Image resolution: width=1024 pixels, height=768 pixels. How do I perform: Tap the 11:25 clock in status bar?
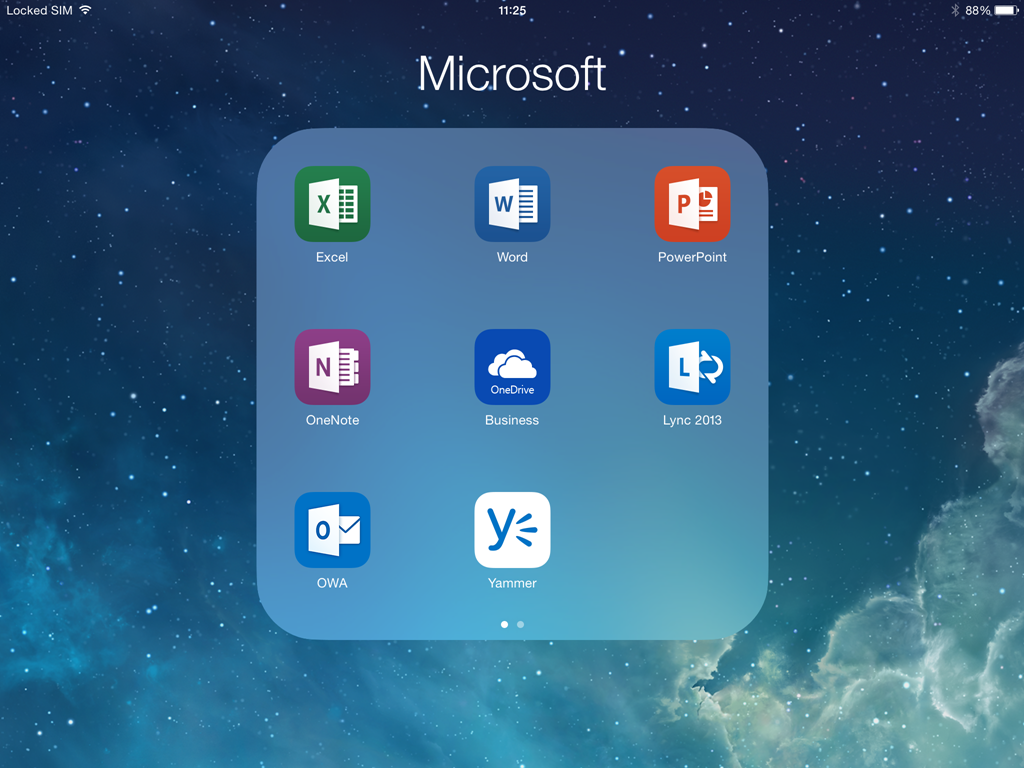click(512, 10)
